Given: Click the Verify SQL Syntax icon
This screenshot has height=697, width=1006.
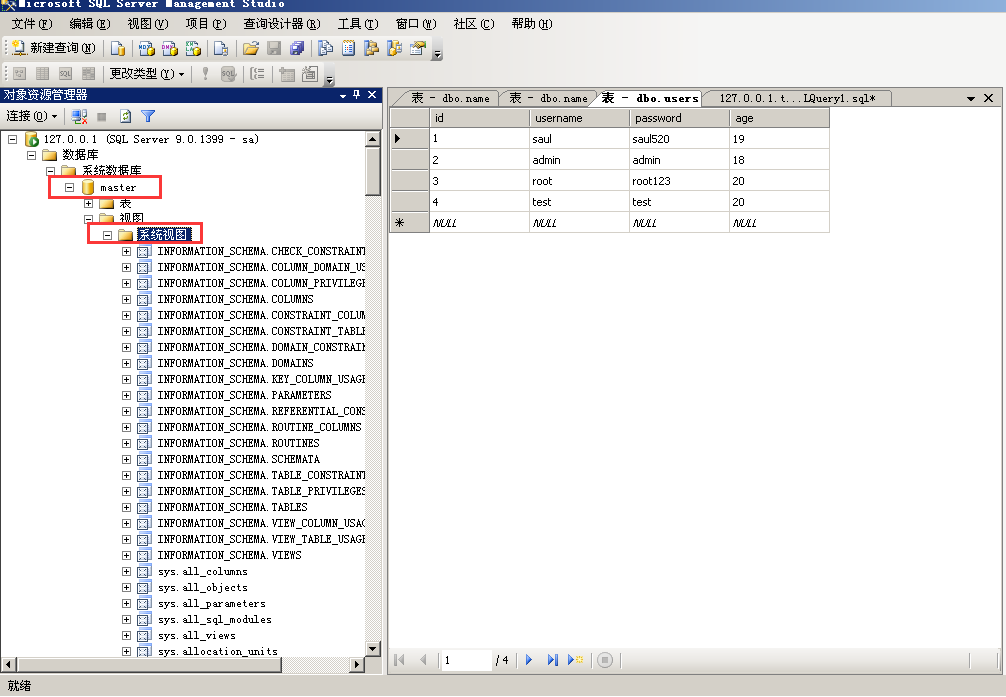Looking at the screenshot, I should [x=228, y=74].
